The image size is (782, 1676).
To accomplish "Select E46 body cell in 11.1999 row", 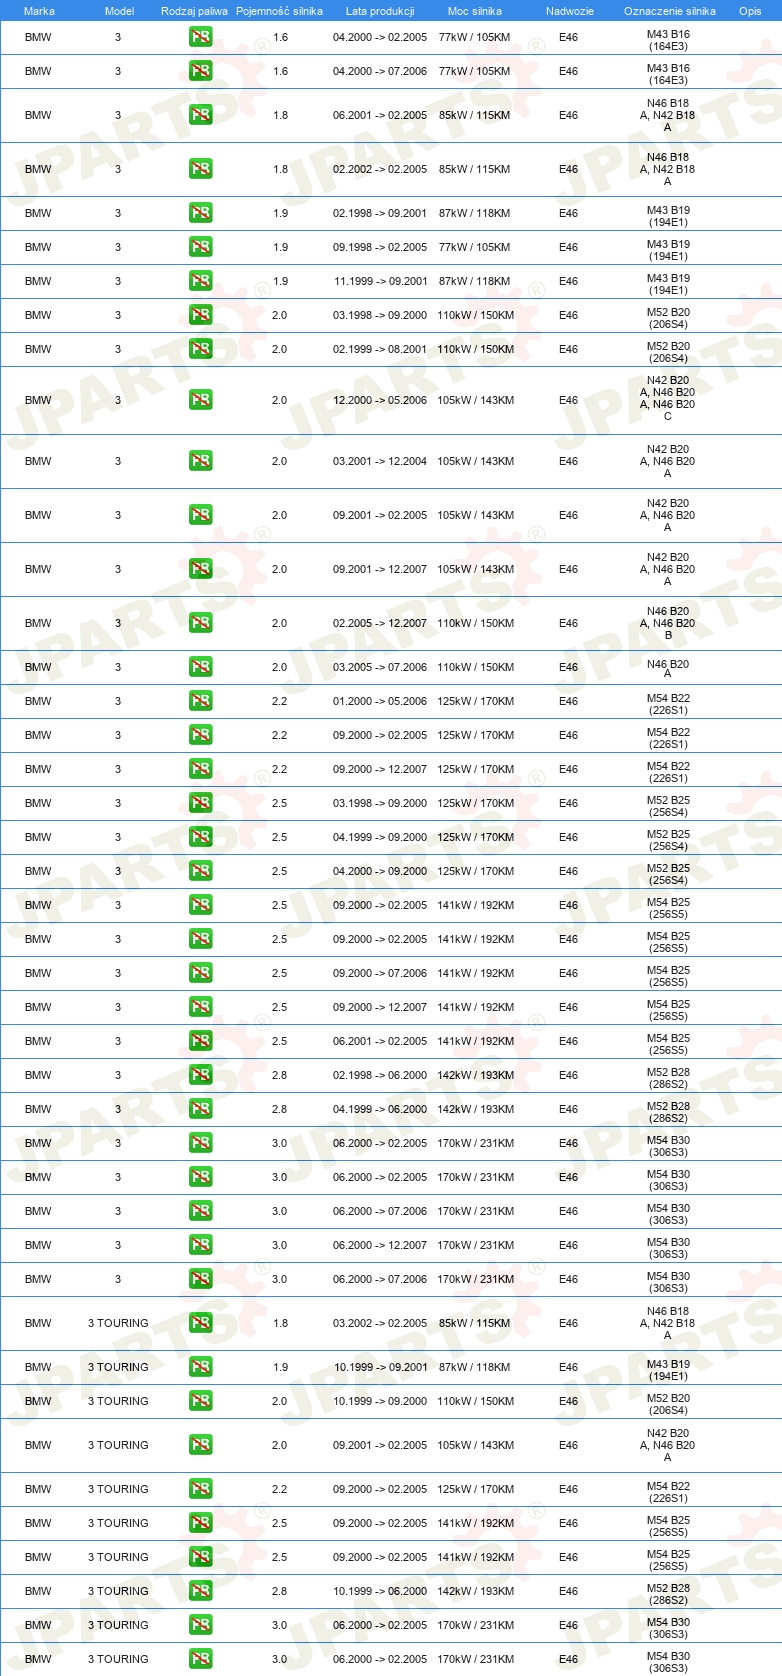I will 568,281.
